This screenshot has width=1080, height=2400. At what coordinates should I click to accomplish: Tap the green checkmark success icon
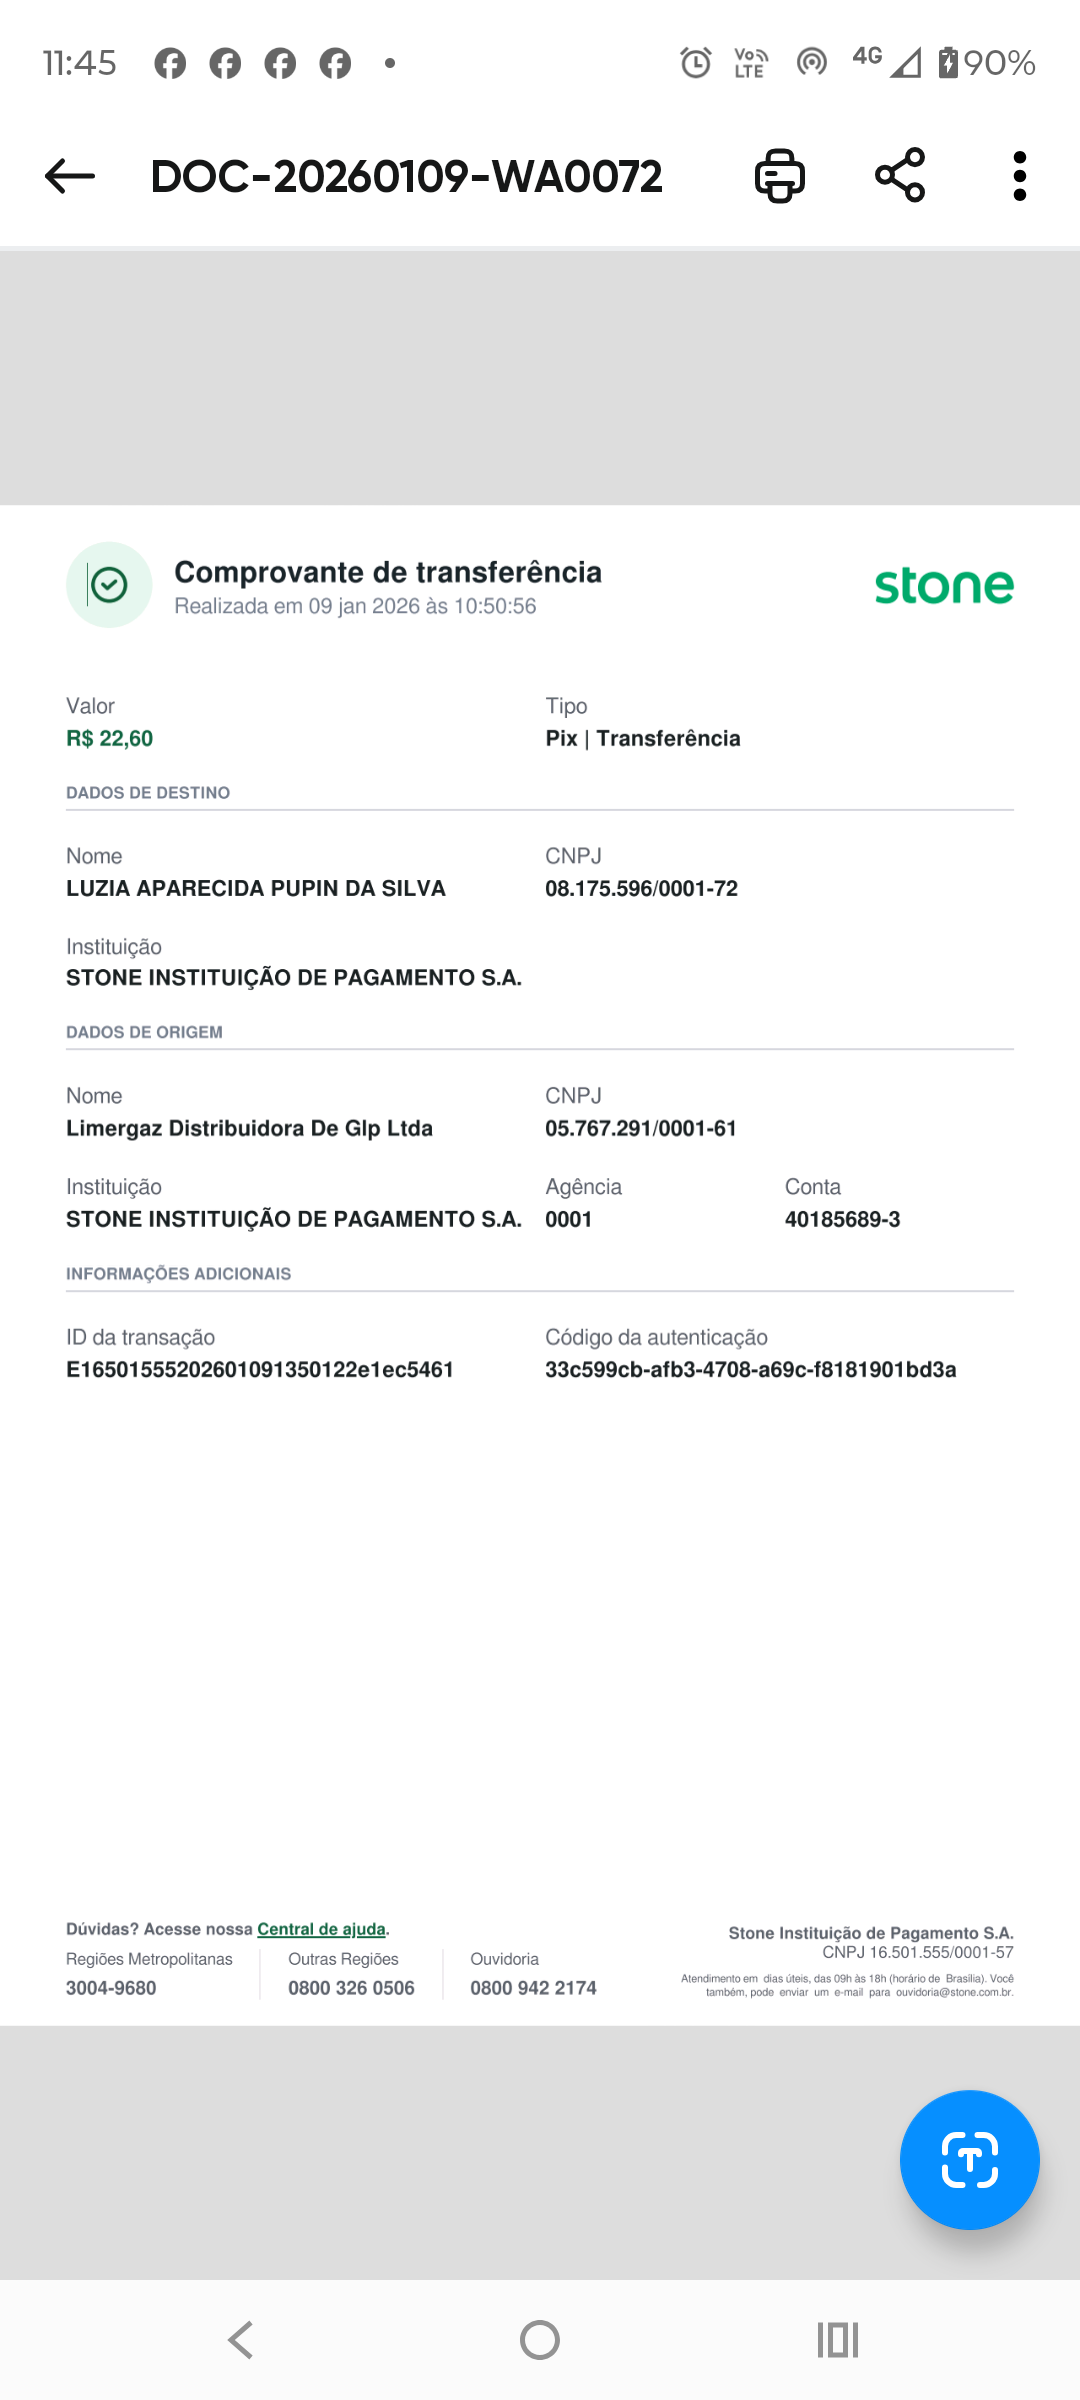109,585
